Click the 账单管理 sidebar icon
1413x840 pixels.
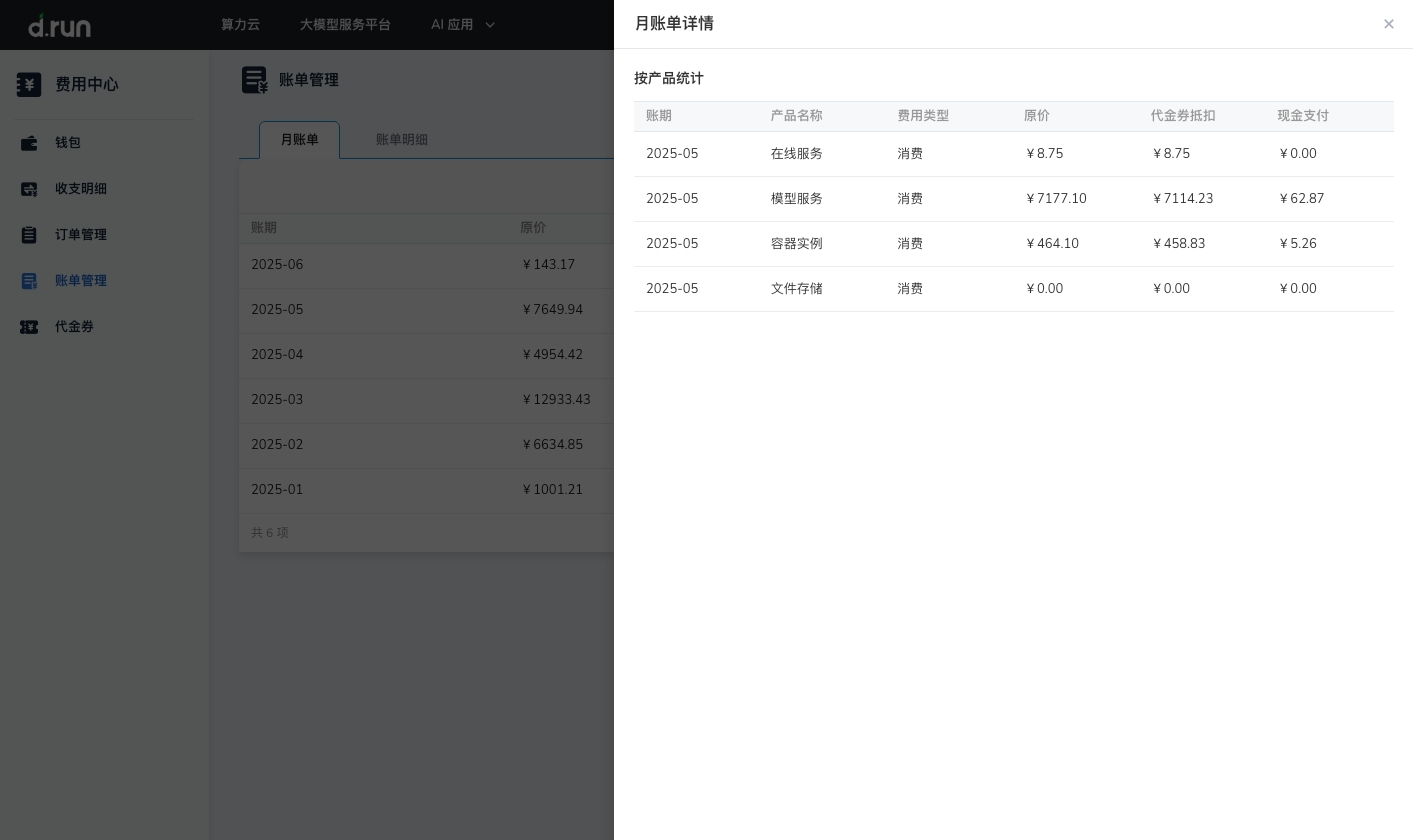[x=29, y=281]
